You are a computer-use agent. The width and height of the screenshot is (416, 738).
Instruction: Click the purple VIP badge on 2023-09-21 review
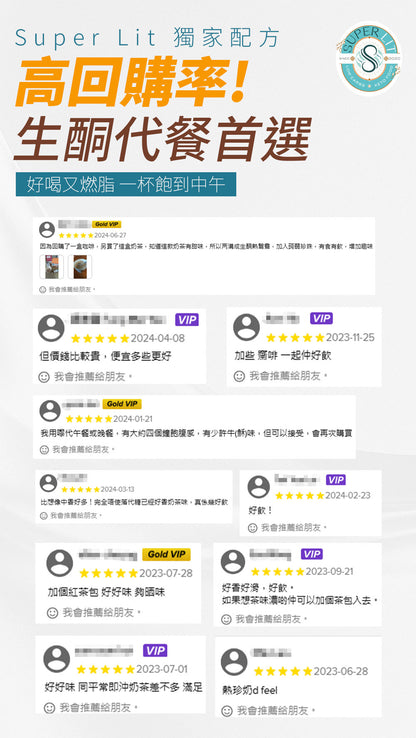(x=312, y=554)
